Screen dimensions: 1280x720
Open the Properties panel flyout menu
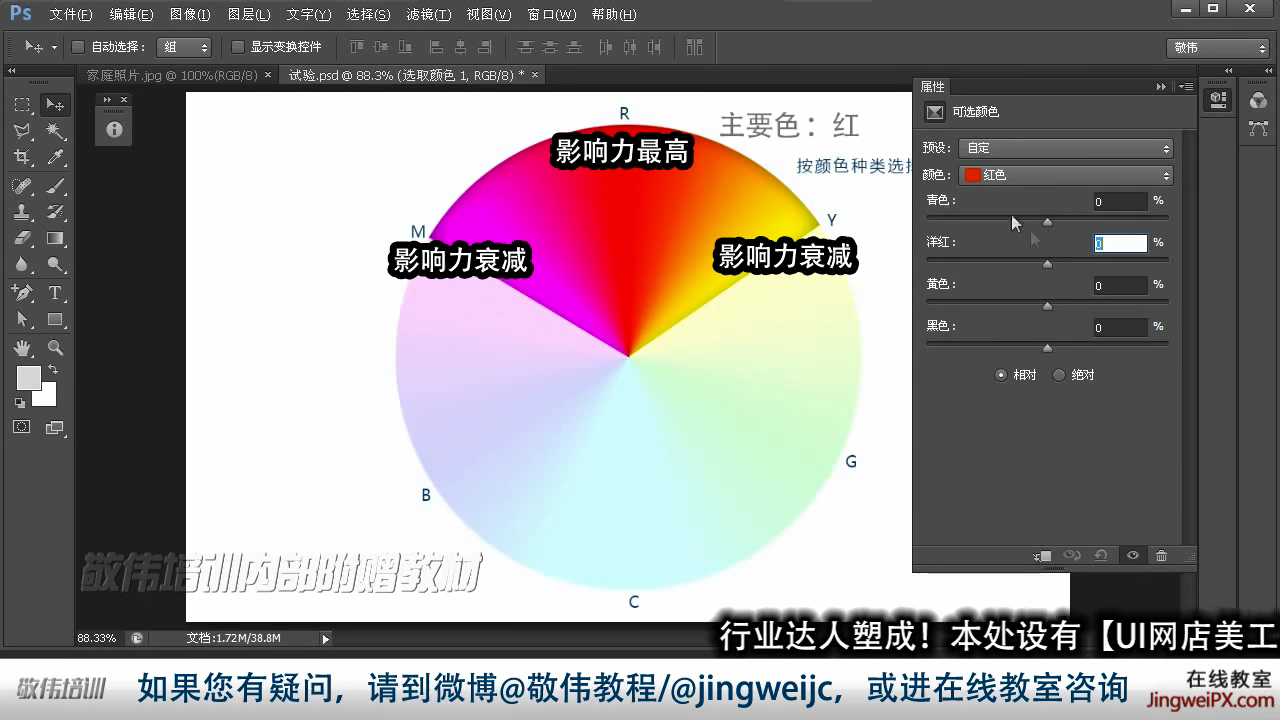pos(1186,87)
